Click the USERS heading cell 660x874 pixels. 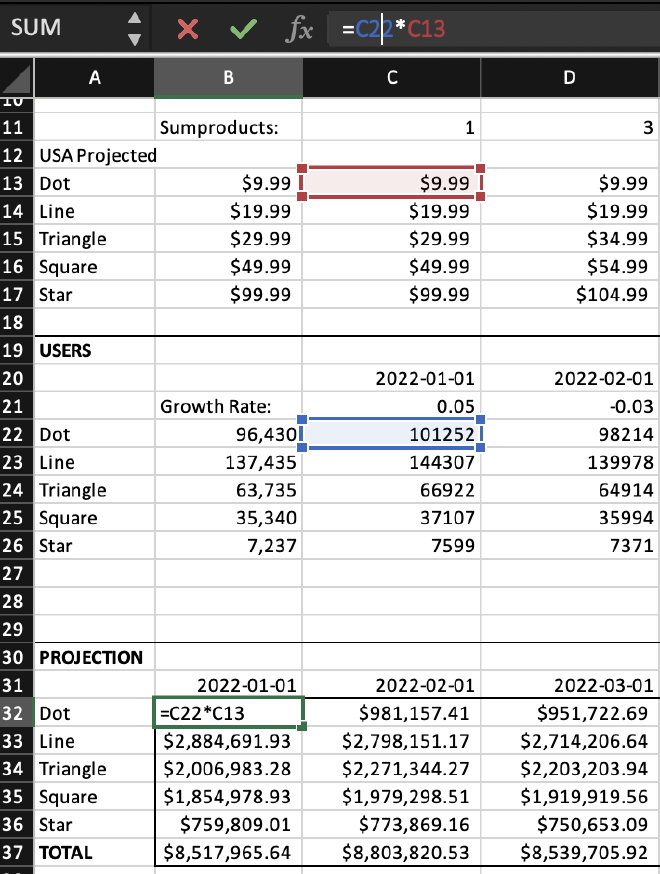94,351
